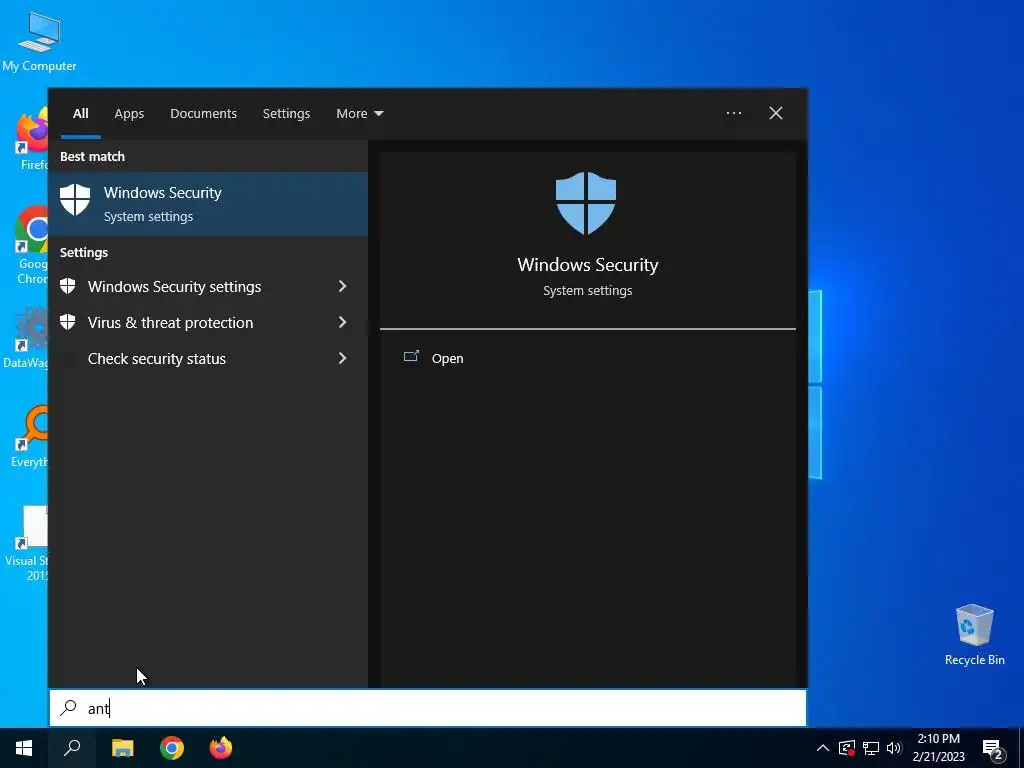The width and height of the screenshot is (1024, 768).
Task: Open the Action Center notifications icon
Action: [993, 748]
